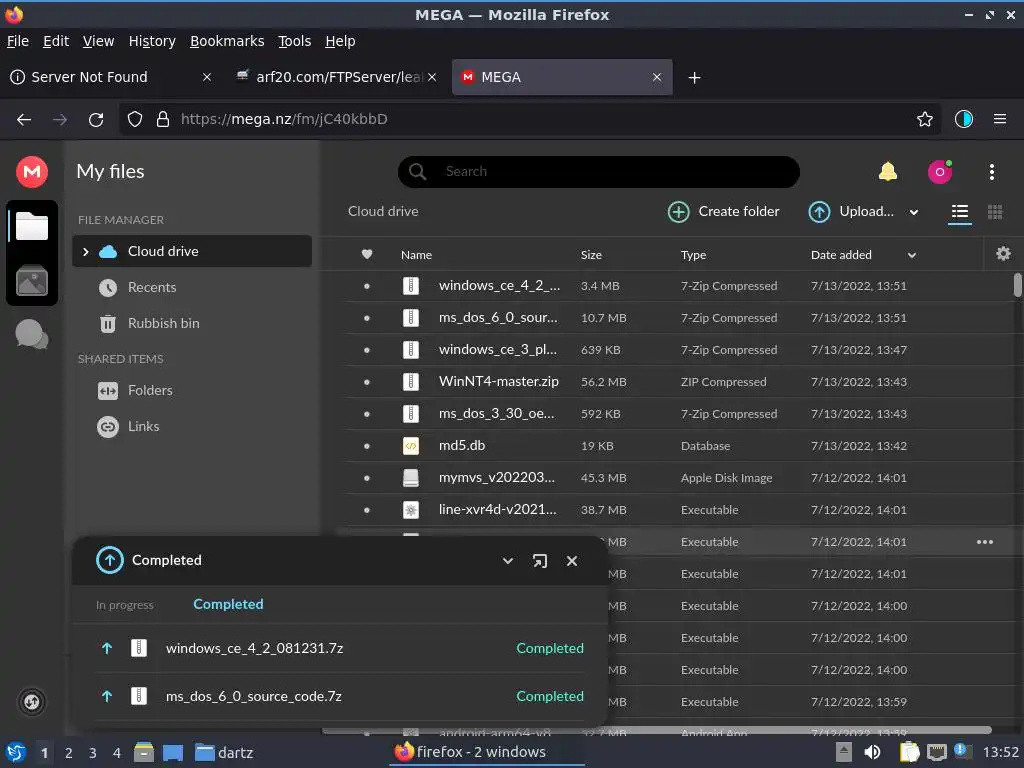Open a new Firefox tab
This screenshot has height=768, width=1024.
pyautogui.click(x=694, y=78)
